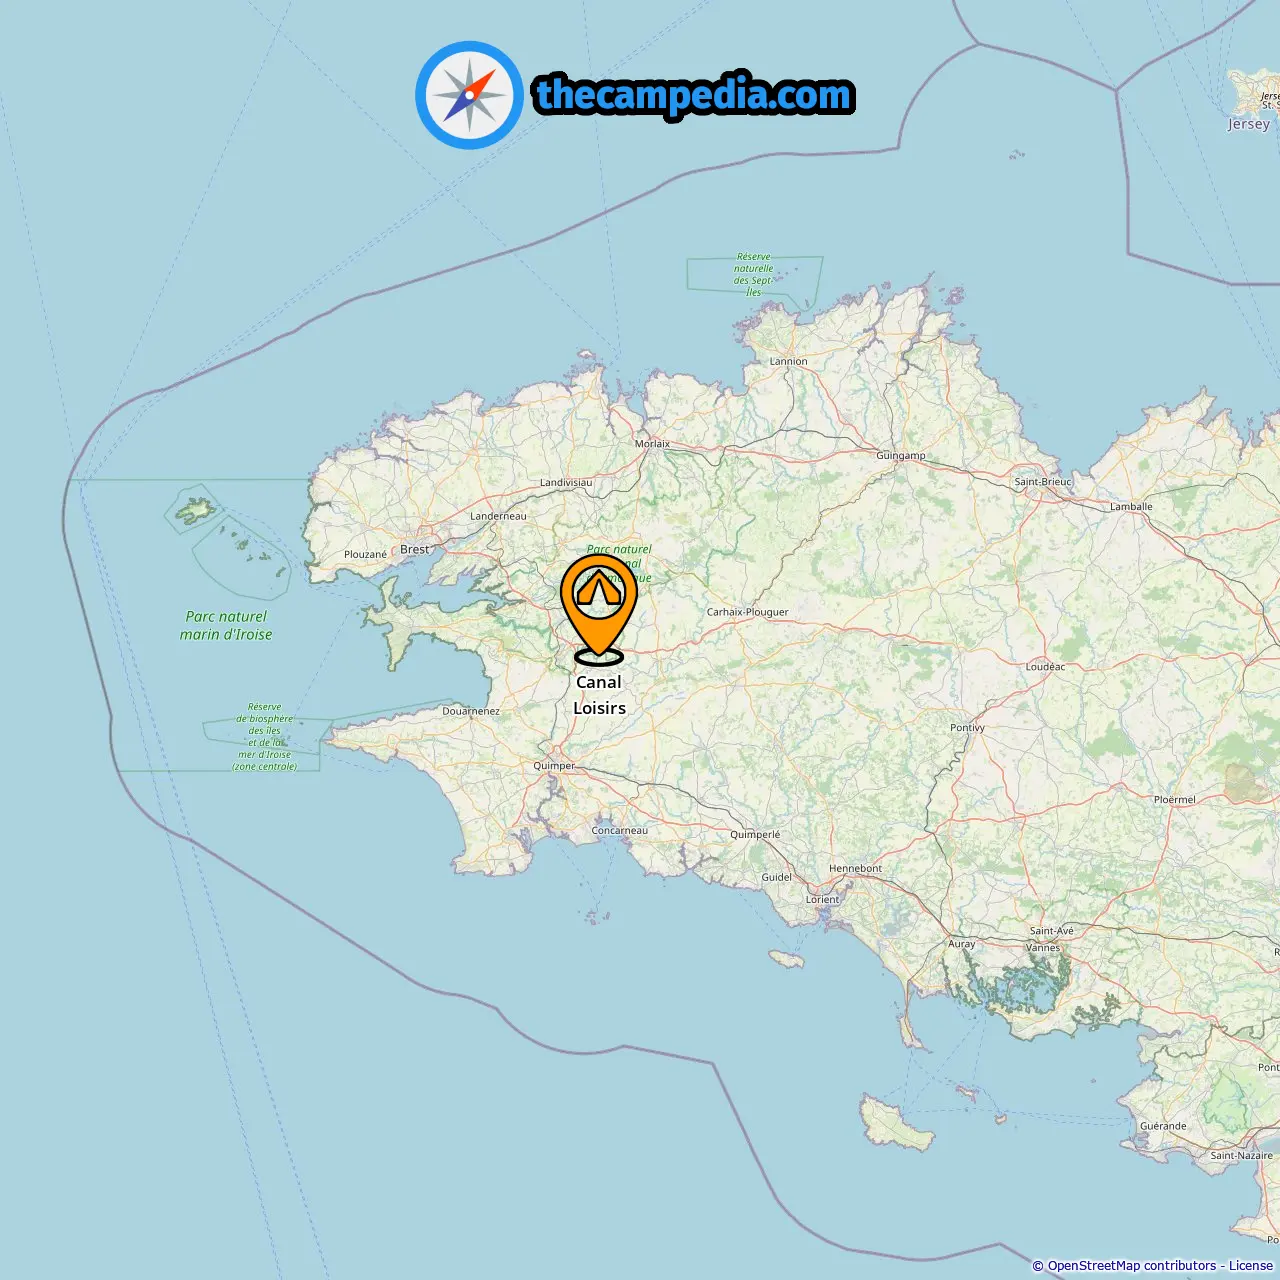Open the thecampedia.com site title
This screenshot has width=1280, height=1280.
[694, 95]
